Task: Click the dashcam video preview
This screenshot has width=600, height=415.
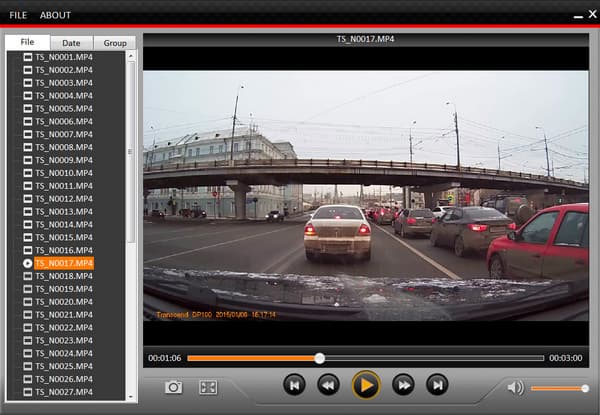Action: [x=366, y=196]
